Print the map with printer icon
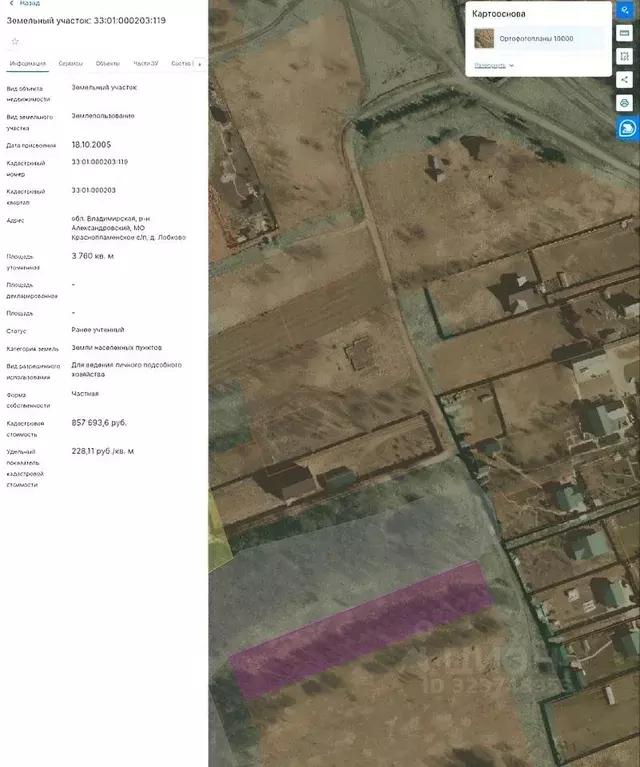This screenshot has height=767, width=640. [x=625, y=103]
